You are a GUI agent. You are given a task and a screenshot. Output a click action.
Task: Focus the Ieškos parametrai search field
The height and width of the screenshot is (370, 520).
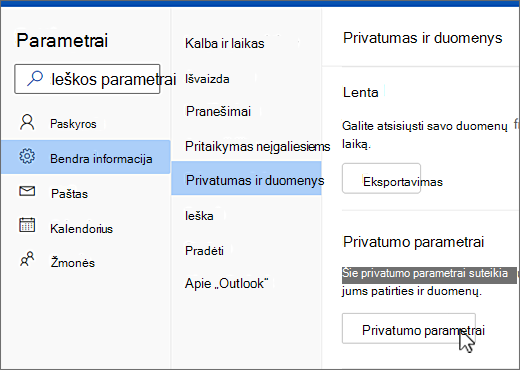point(87,79)
